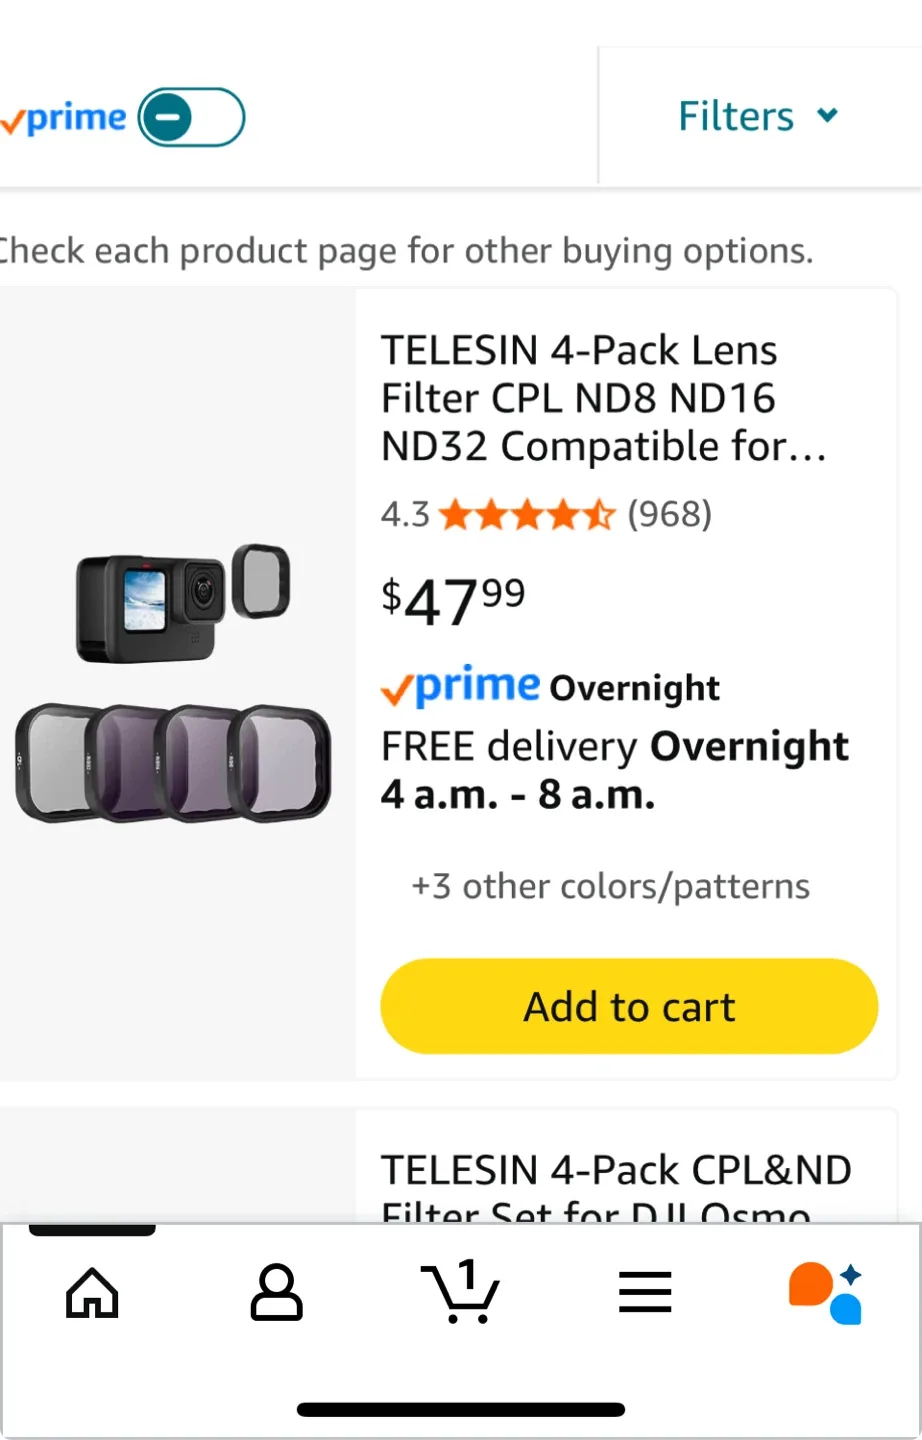Add TELESIN lens filter to cart
The height and width of the screenshot is (1440, 922).
[x=629, y=1006]
